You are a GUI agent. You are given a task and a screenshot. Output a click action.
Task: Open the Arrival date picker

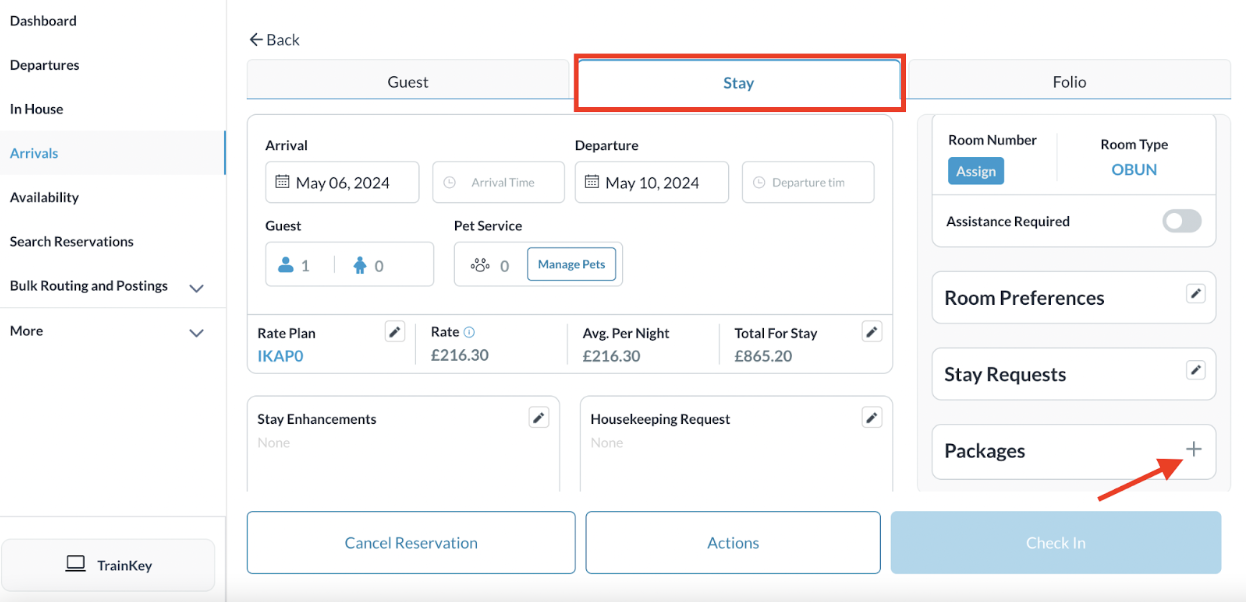coord(342,183)
